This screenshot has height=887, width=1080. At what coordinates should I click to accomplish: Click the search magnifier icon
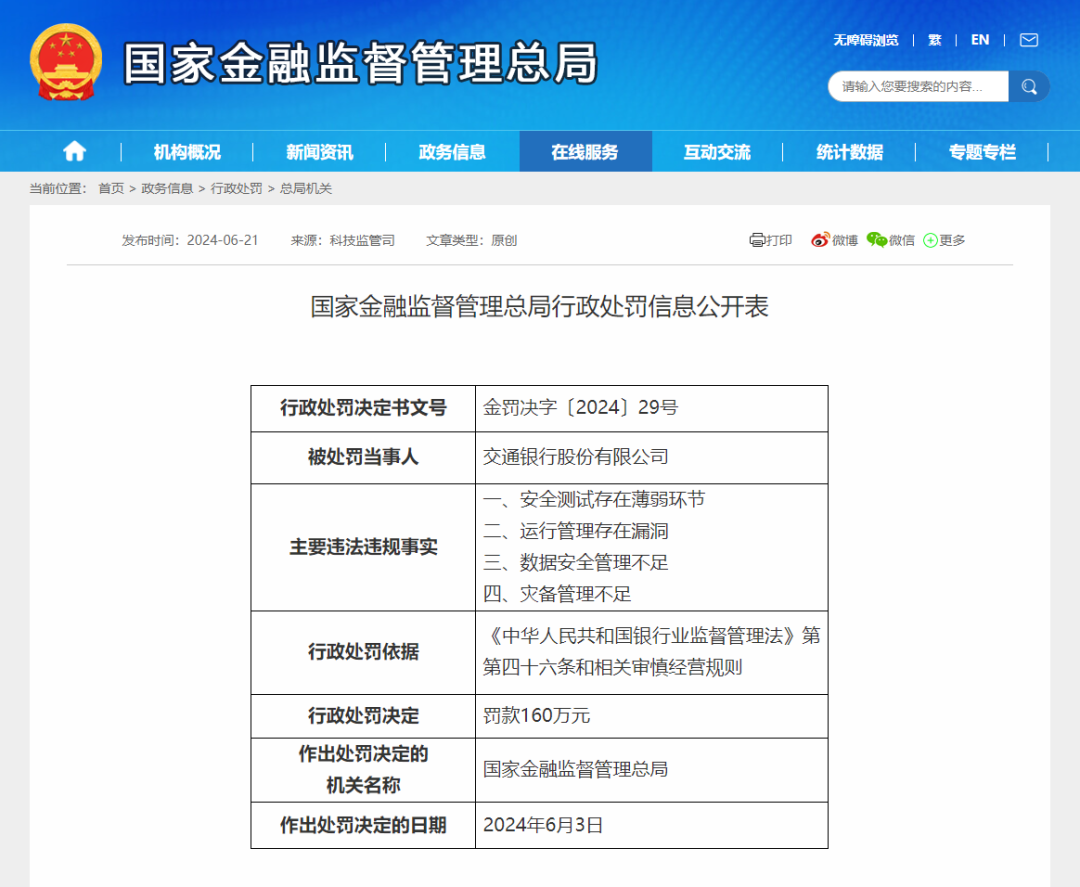pyautogui.click(x=1029, y=87)
